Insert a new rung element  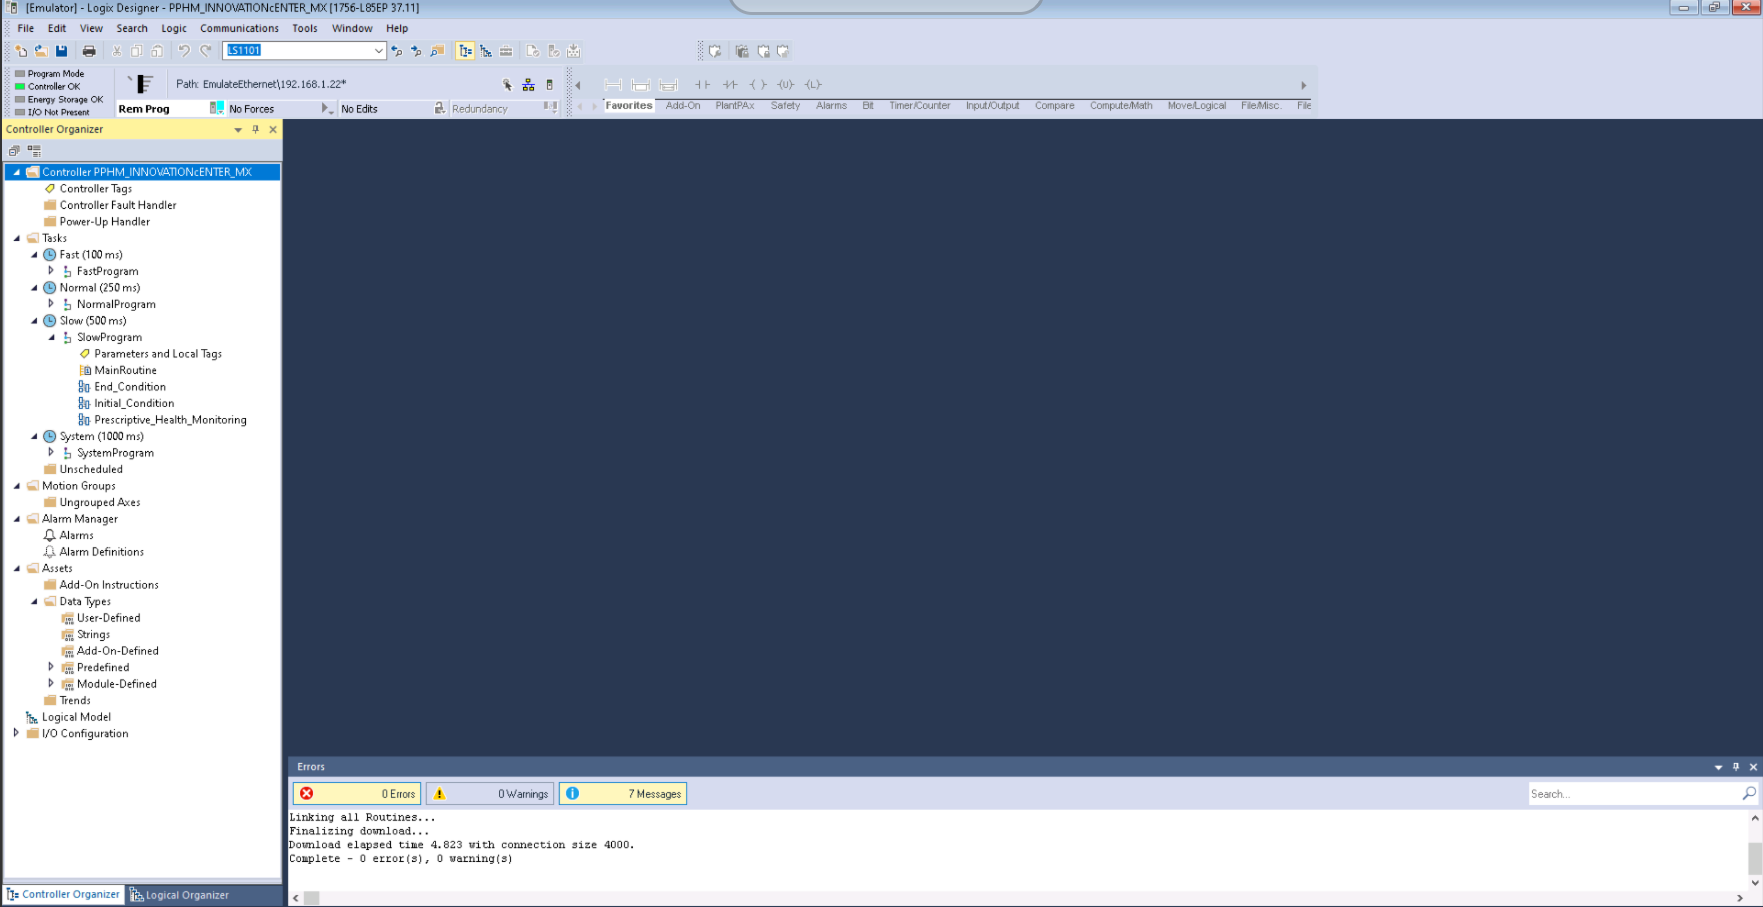click(613, 85)
